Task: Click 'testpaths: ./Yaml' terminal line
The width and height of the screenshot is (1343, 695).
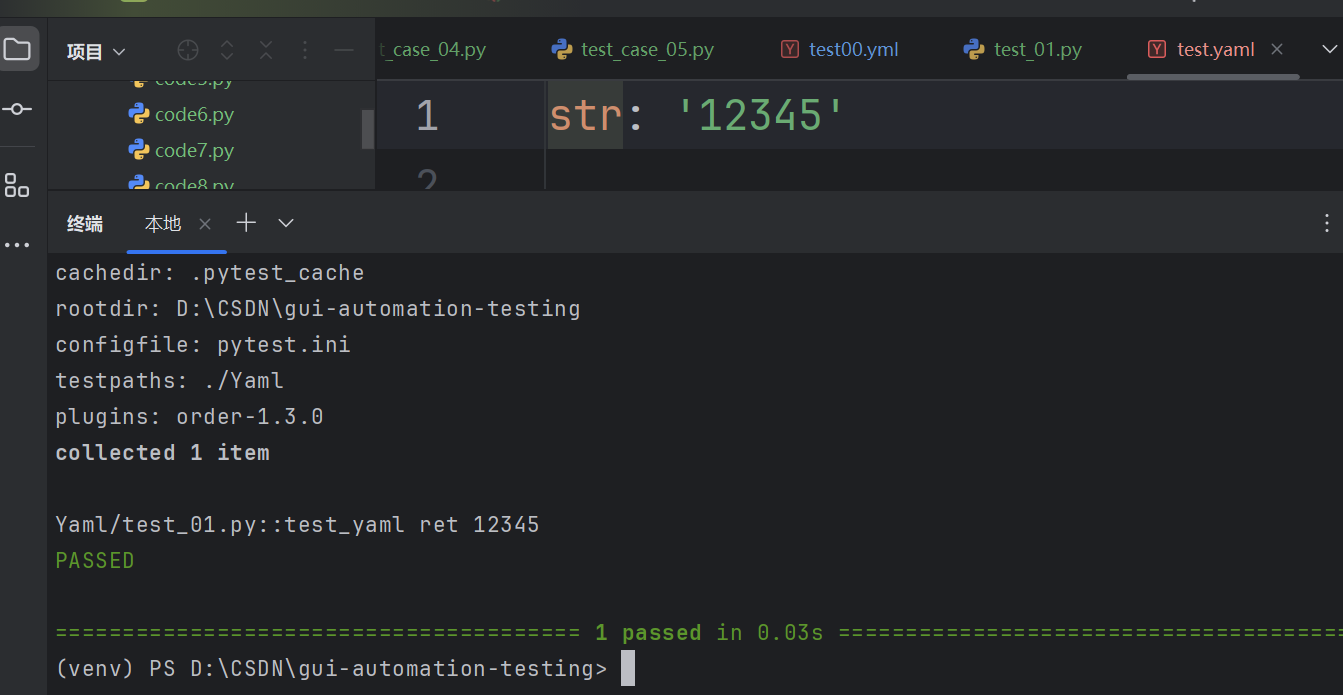Action: pyautogui.click(x=170, y=381)
